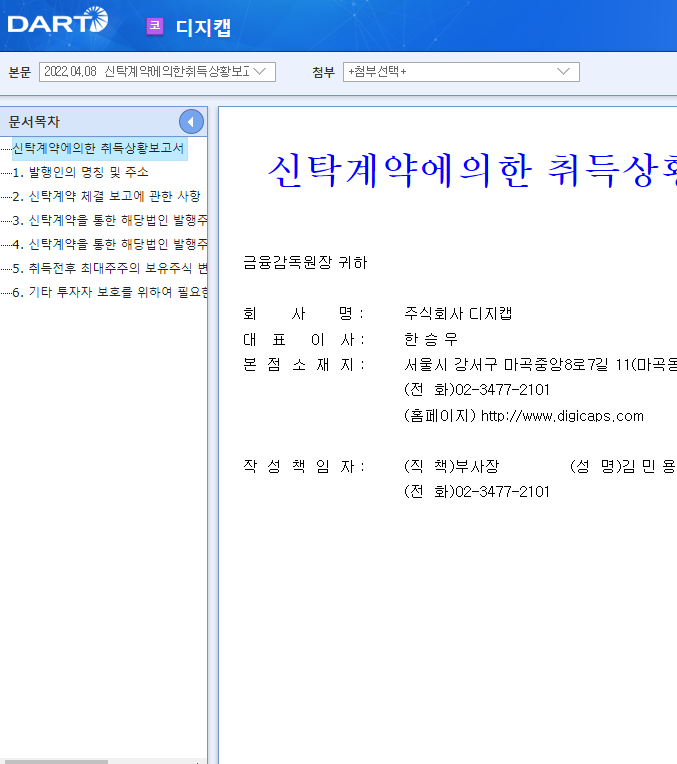Open section 1. 발행인의 명칭 및 주소
Screen dimensions: 677x764
[x=80, y=172]
